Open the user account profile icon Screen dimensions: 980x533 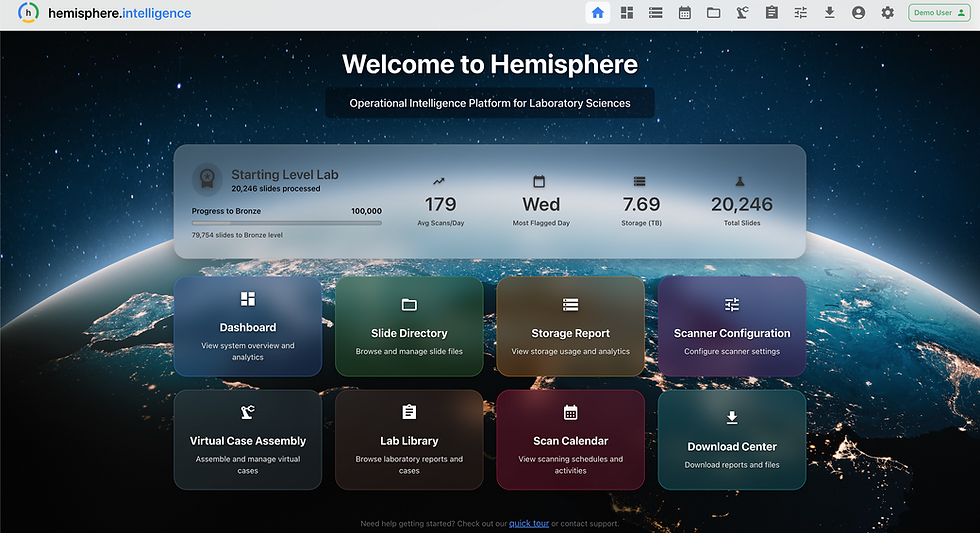pyautogui.click(x=858, y=12)
